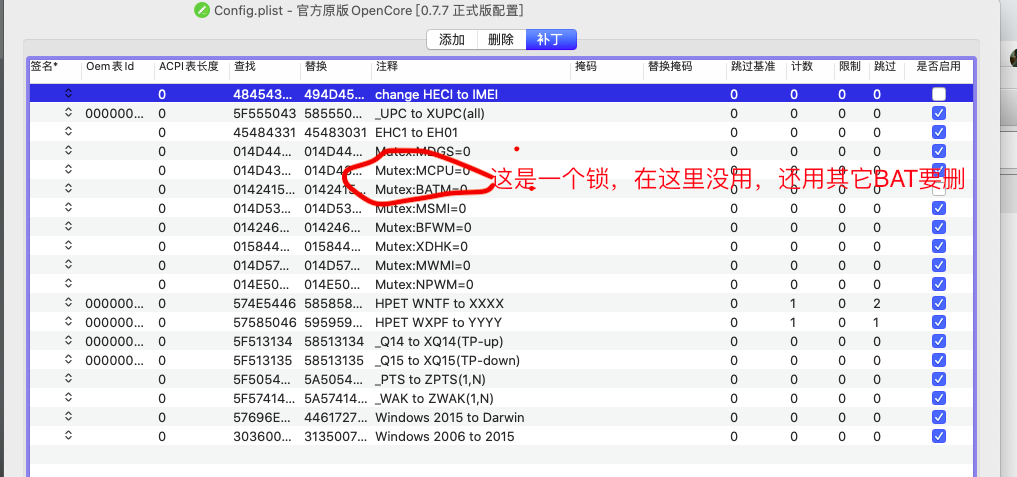Open signature selector in _Q14 to XQ14(TP-up) row

click(x=69, y=340)
